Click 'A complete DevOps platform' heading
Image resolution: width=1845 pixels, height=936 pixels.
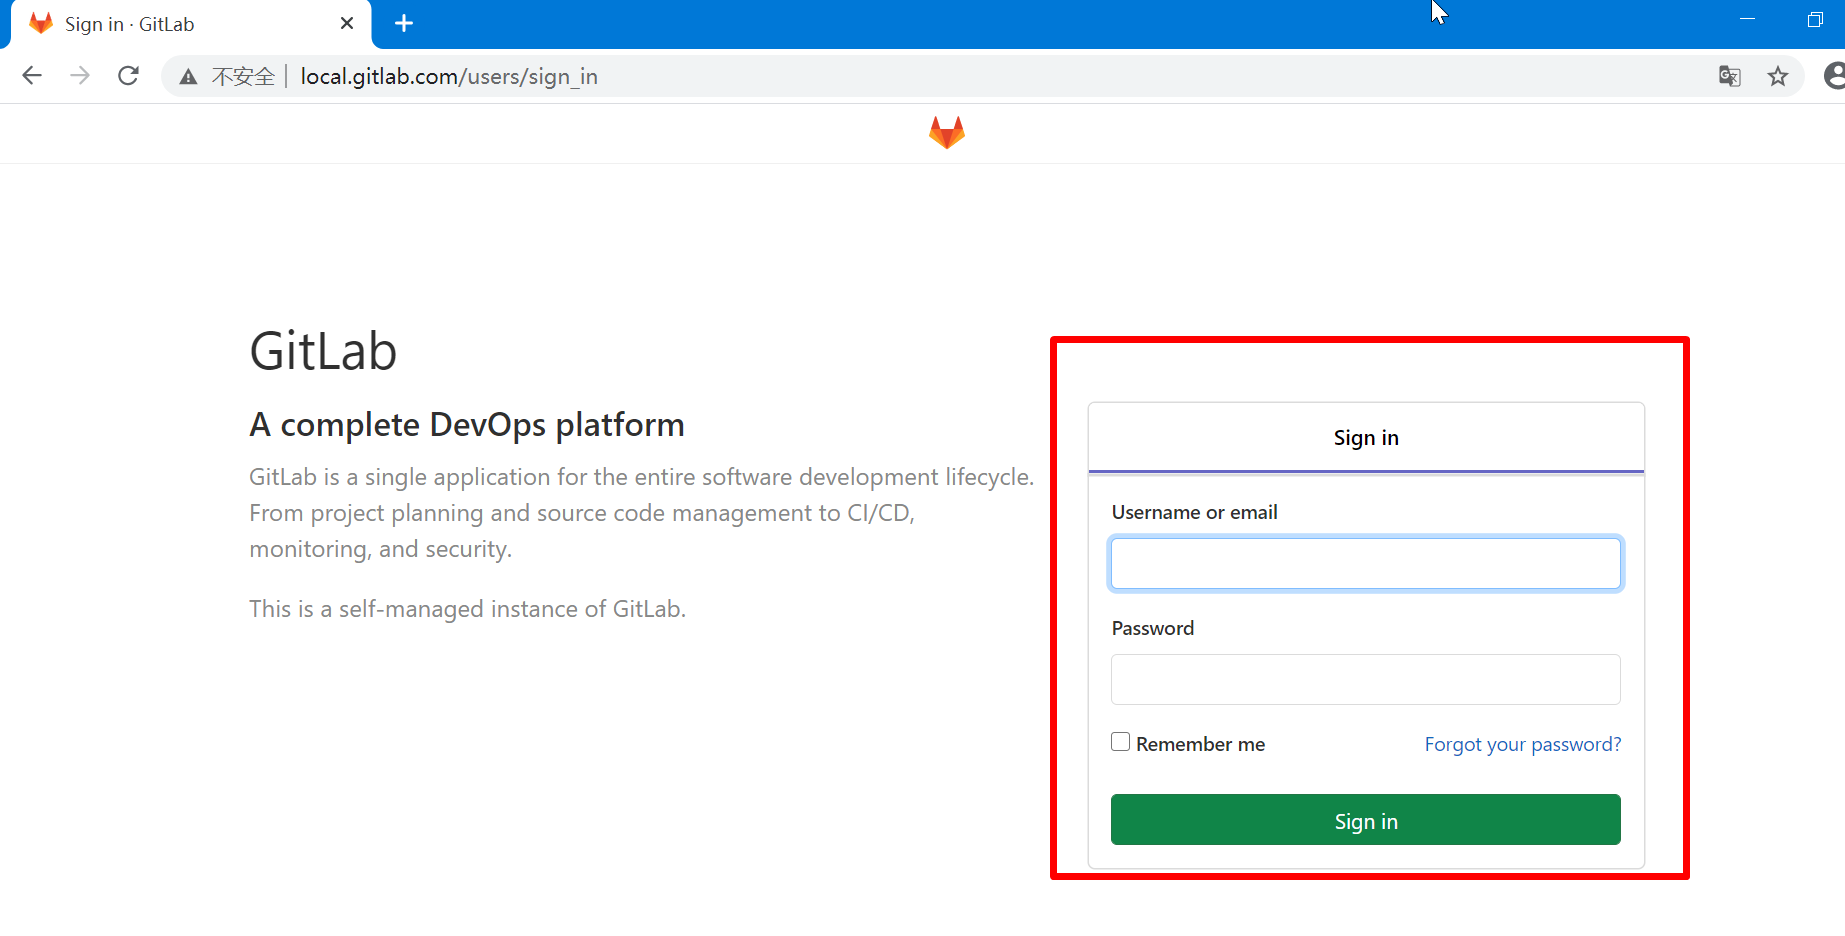[x=467, y=425]
